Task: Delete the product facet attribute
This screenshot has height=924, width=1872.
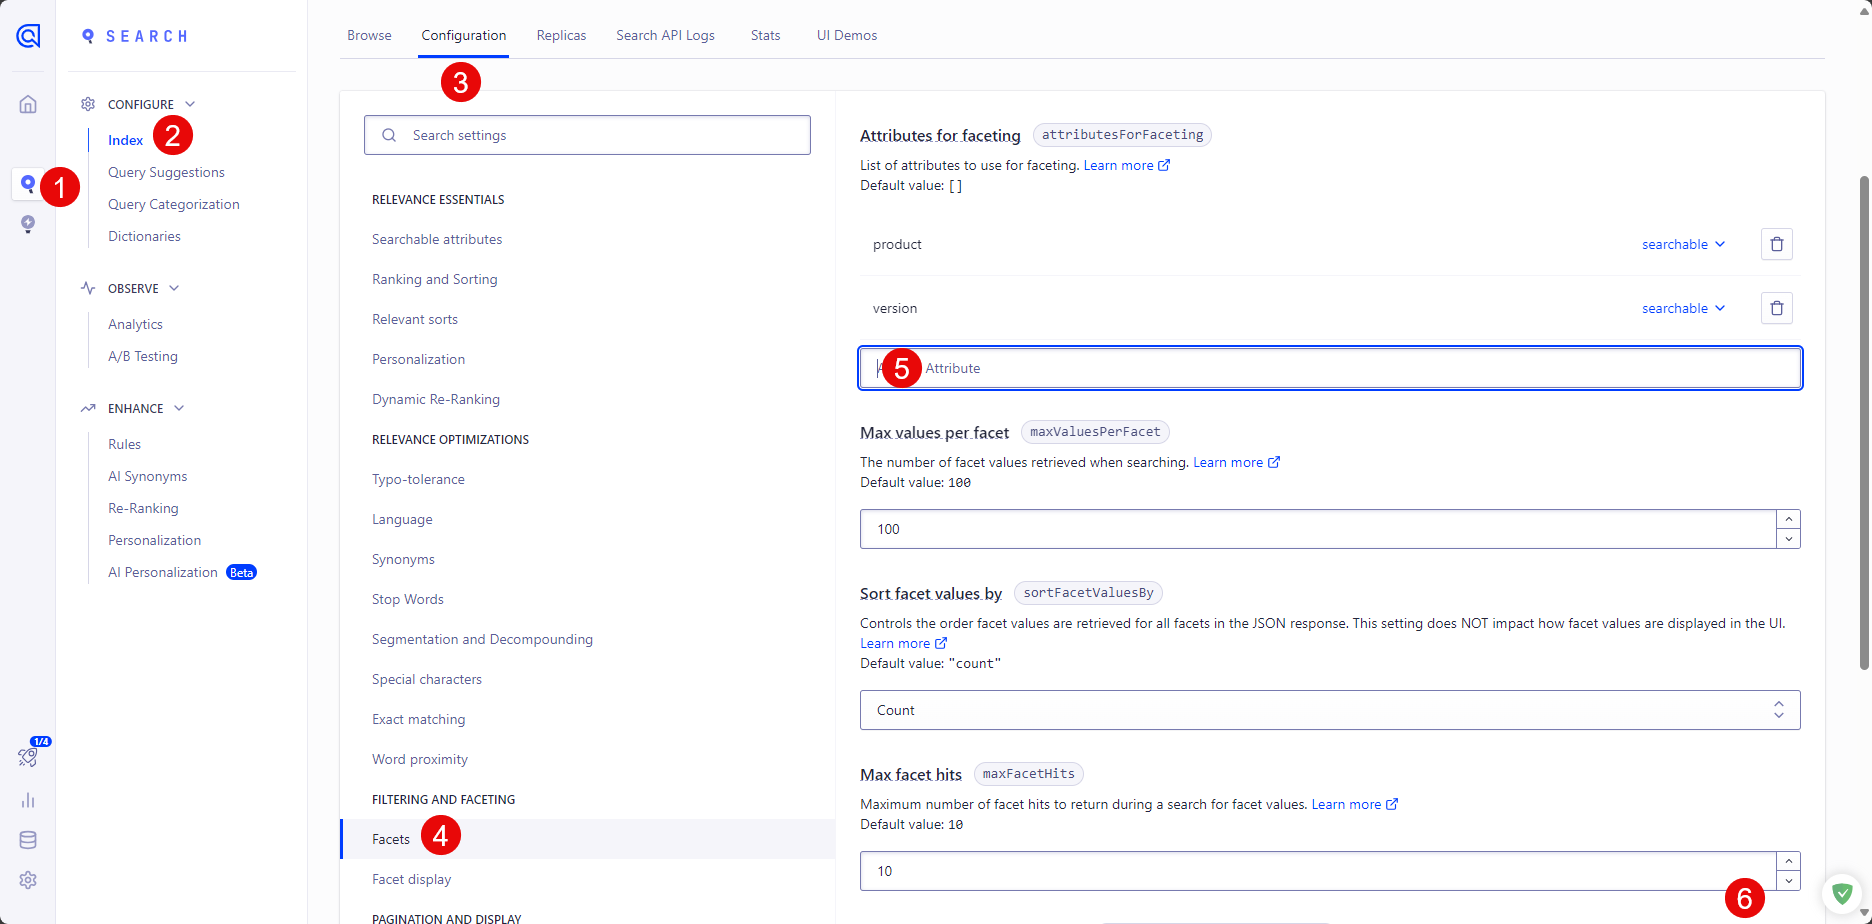Action: (1776, 244)
